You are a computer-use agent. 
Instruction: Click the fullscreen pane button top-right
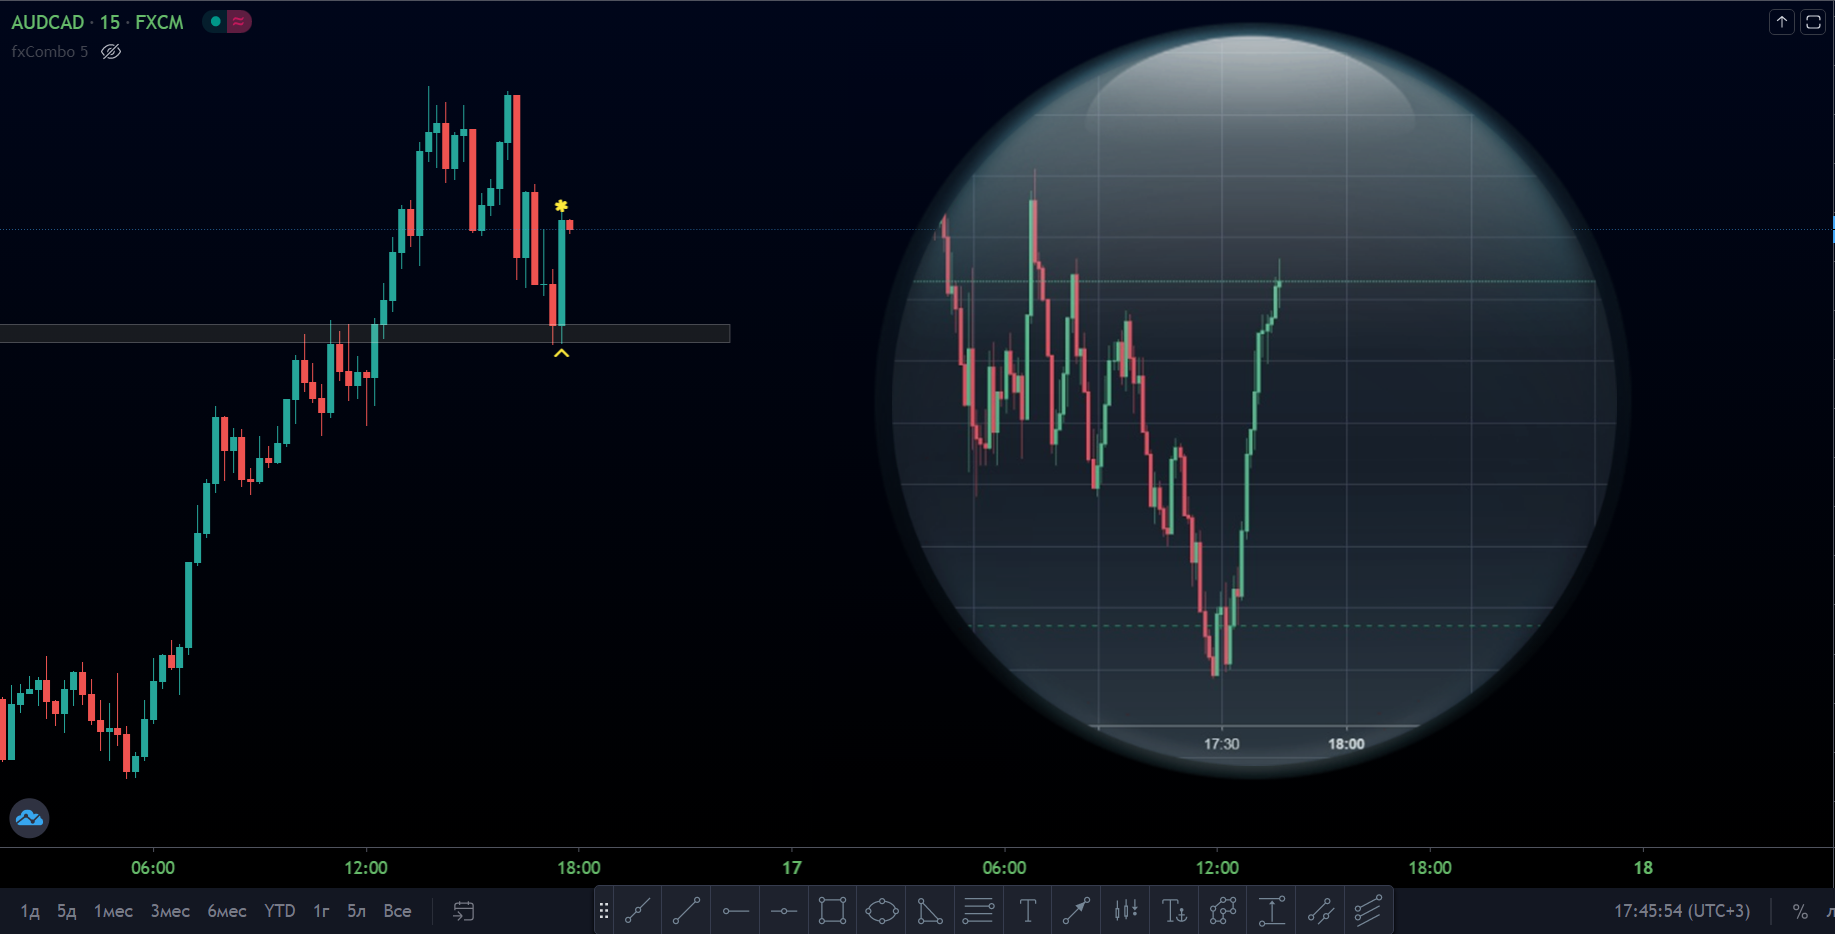pyautogui.click(x=1813, y=22)
